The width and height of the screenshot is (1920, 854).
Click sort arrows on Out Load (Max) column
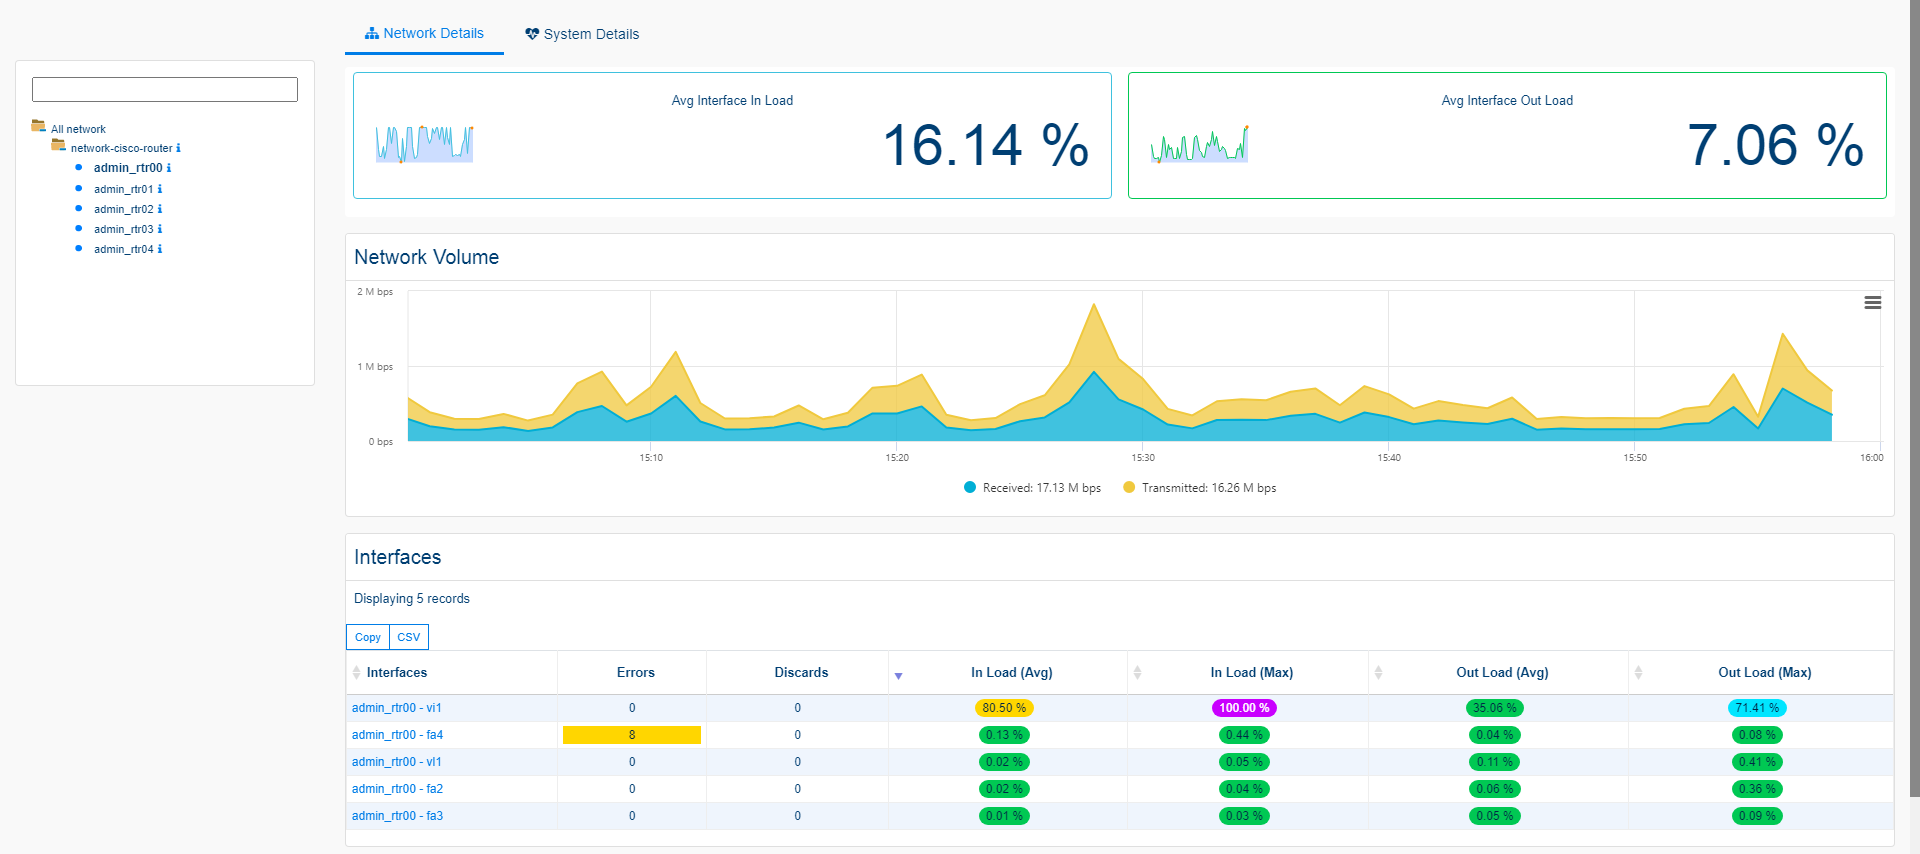tap(1638, 673)
